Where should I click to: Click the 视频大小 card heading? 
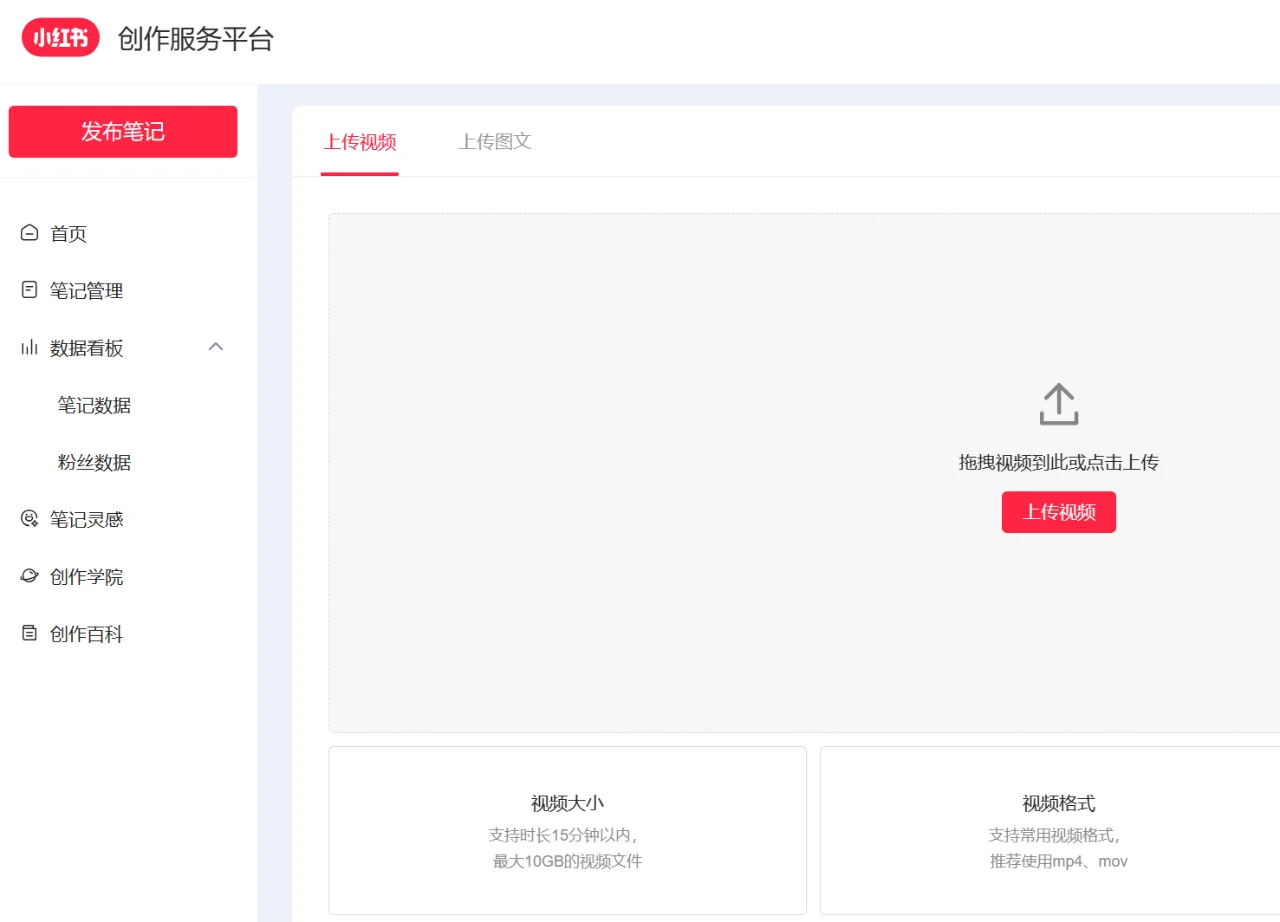pos(567,803)
